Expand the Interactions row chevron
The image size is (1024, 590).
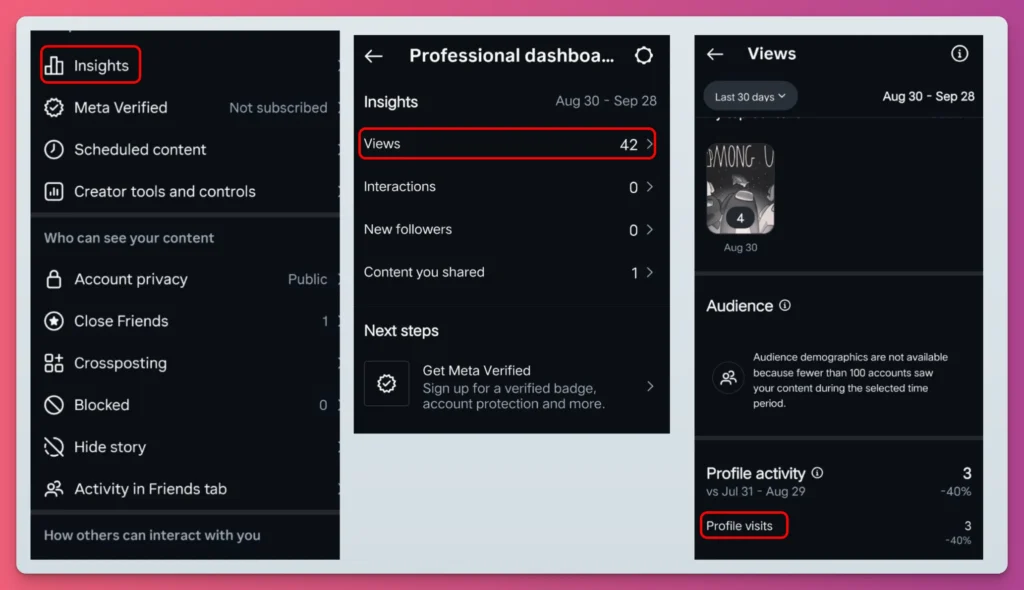(651, 187)
